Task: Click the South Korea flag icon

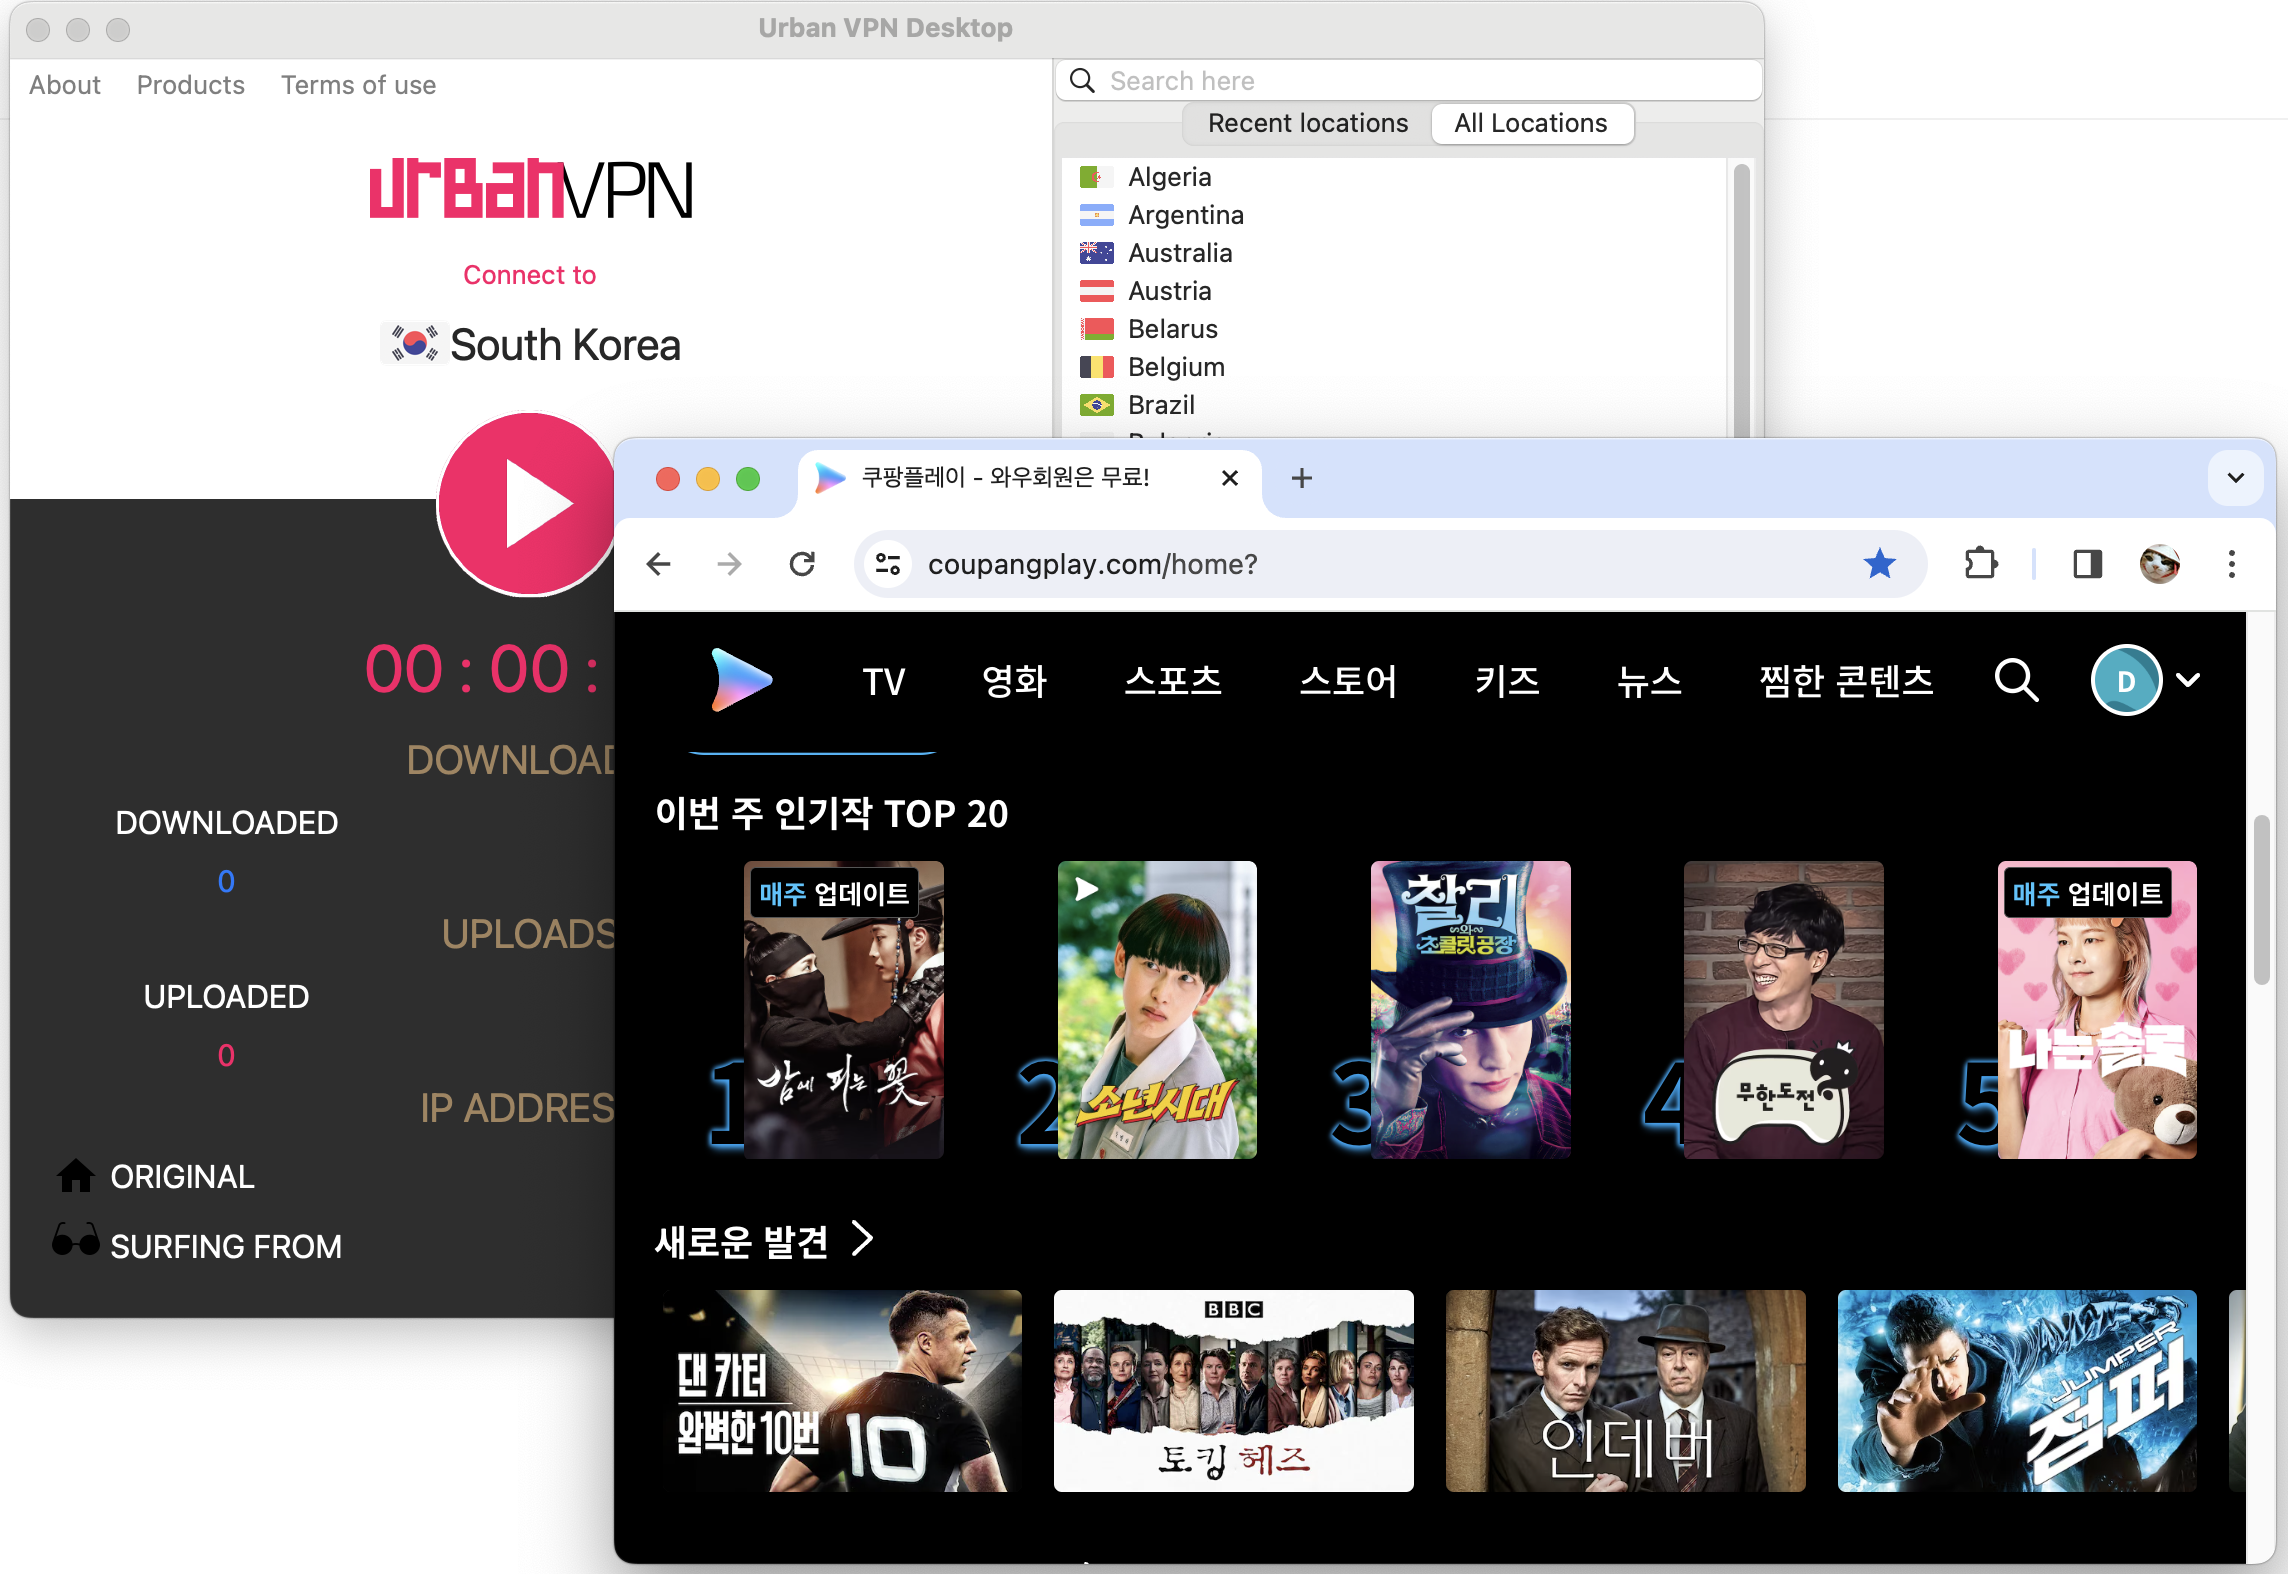Action: (413, 343)
